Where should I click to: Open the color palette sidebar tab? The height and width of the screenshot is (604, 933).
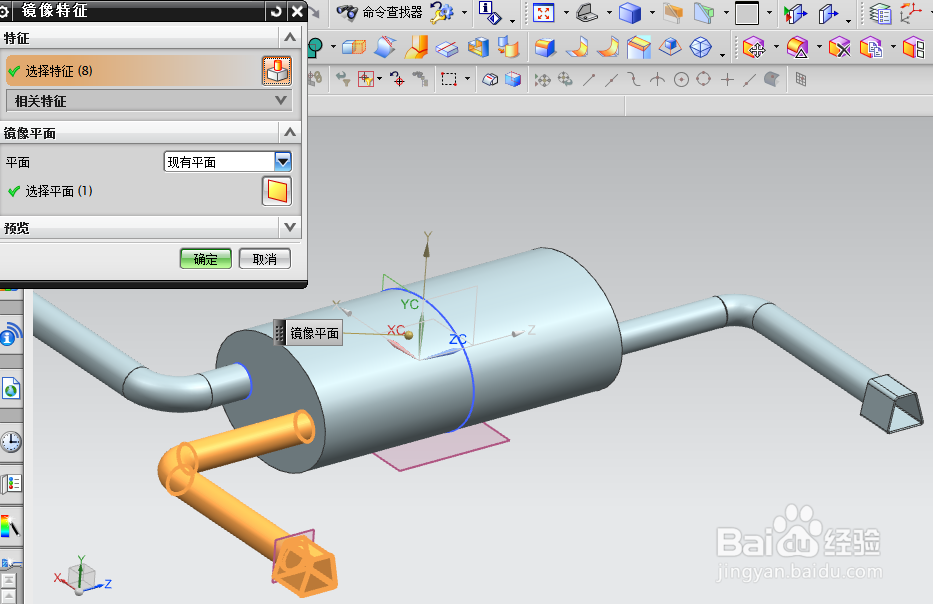click(x=11, y=526)
